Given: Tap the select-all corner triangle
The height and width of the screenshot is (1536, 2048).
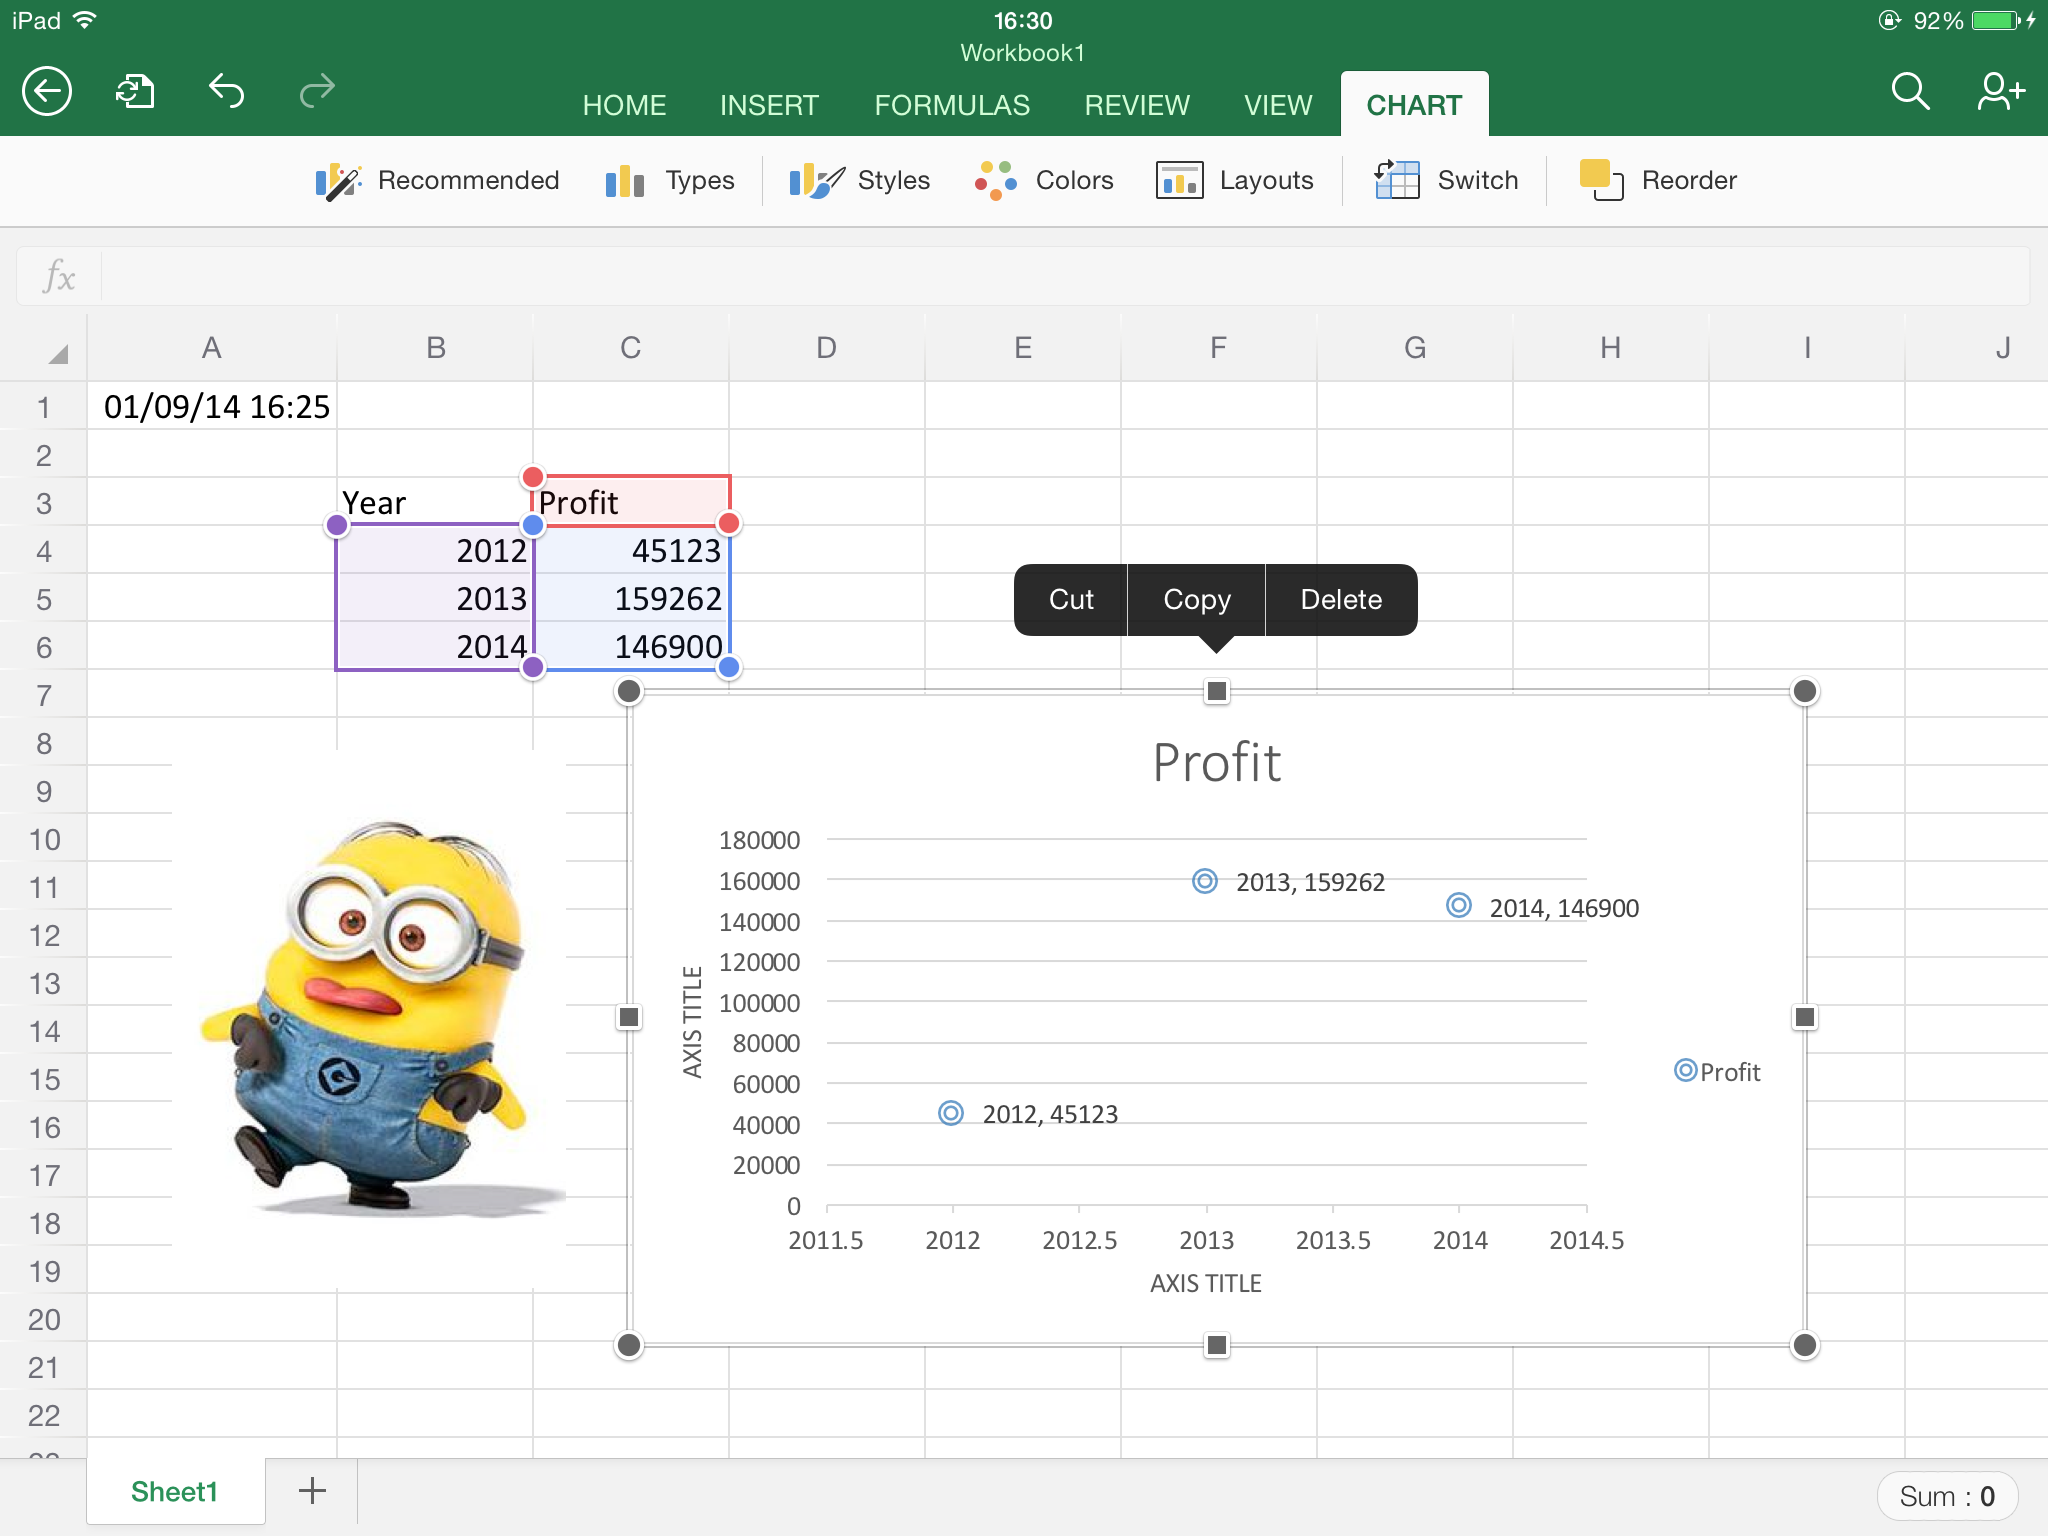Looking at the screenshot, I should click(x=58, y=353).
